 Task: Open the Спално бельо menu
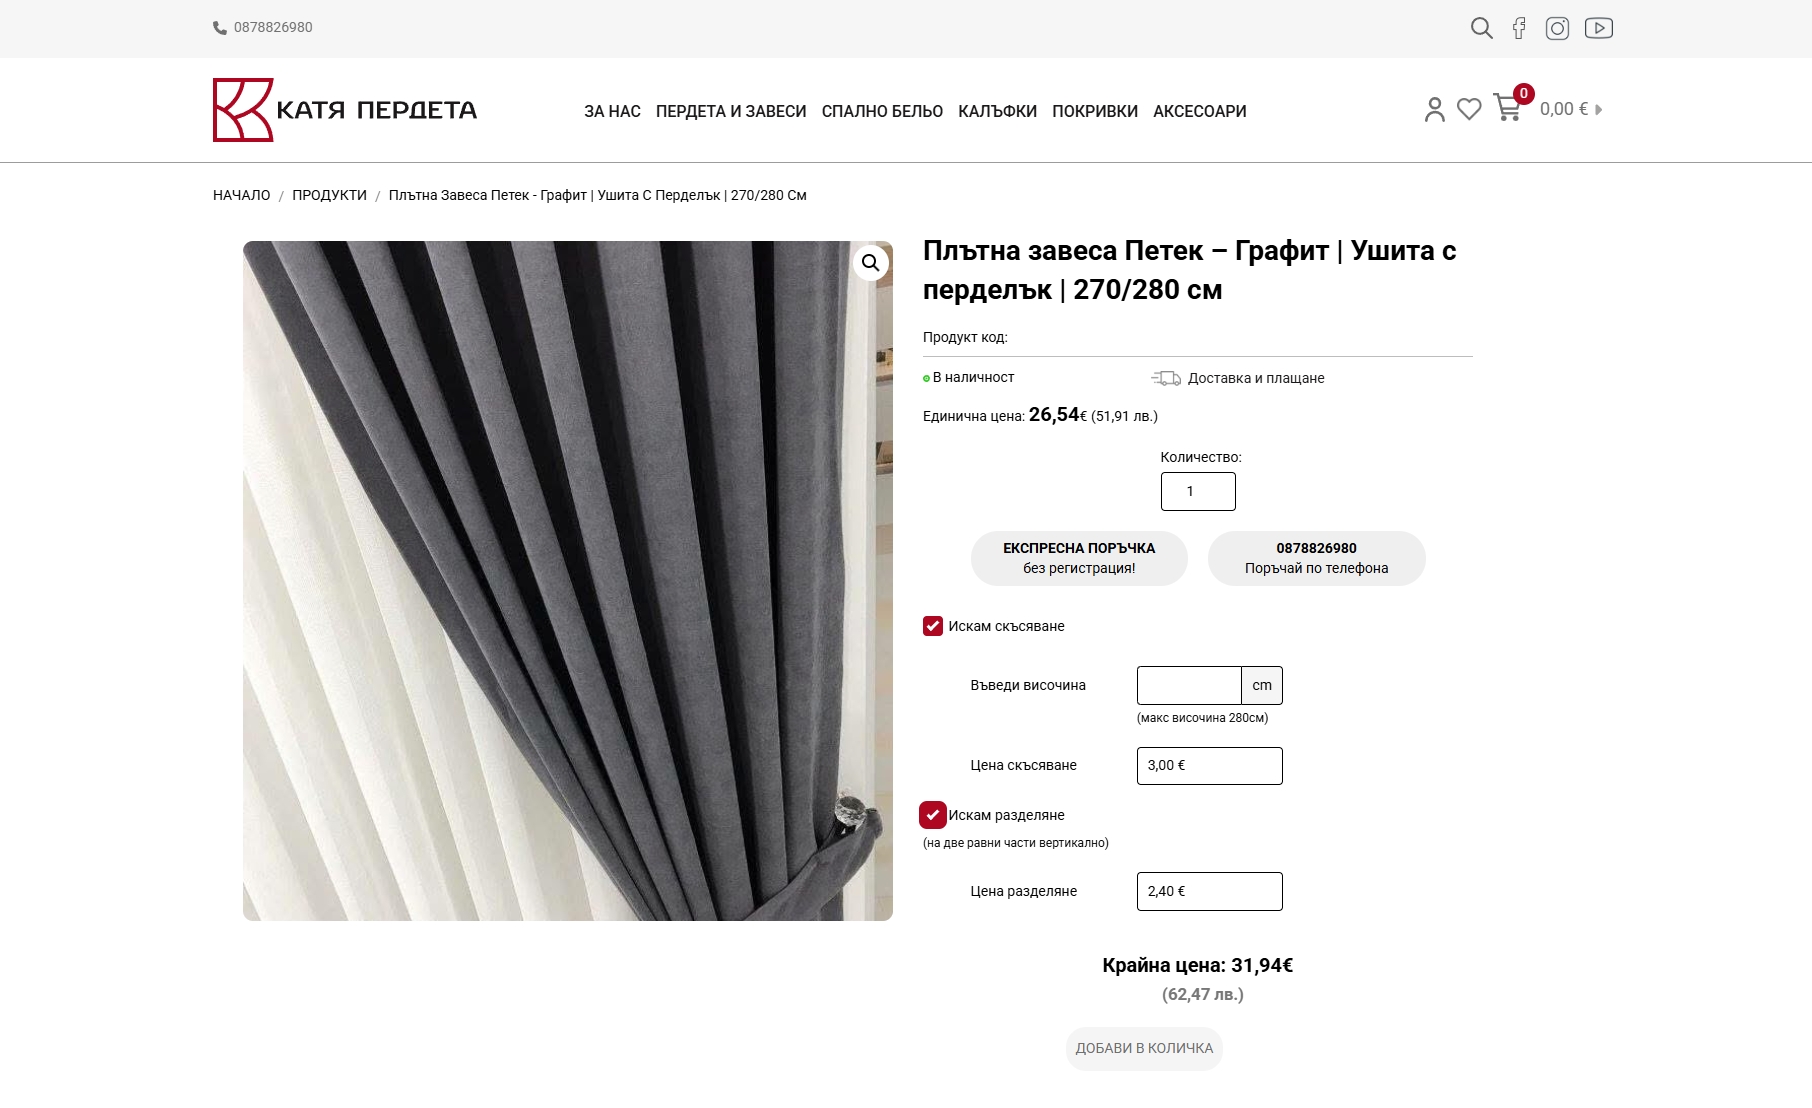click(882, 111)
